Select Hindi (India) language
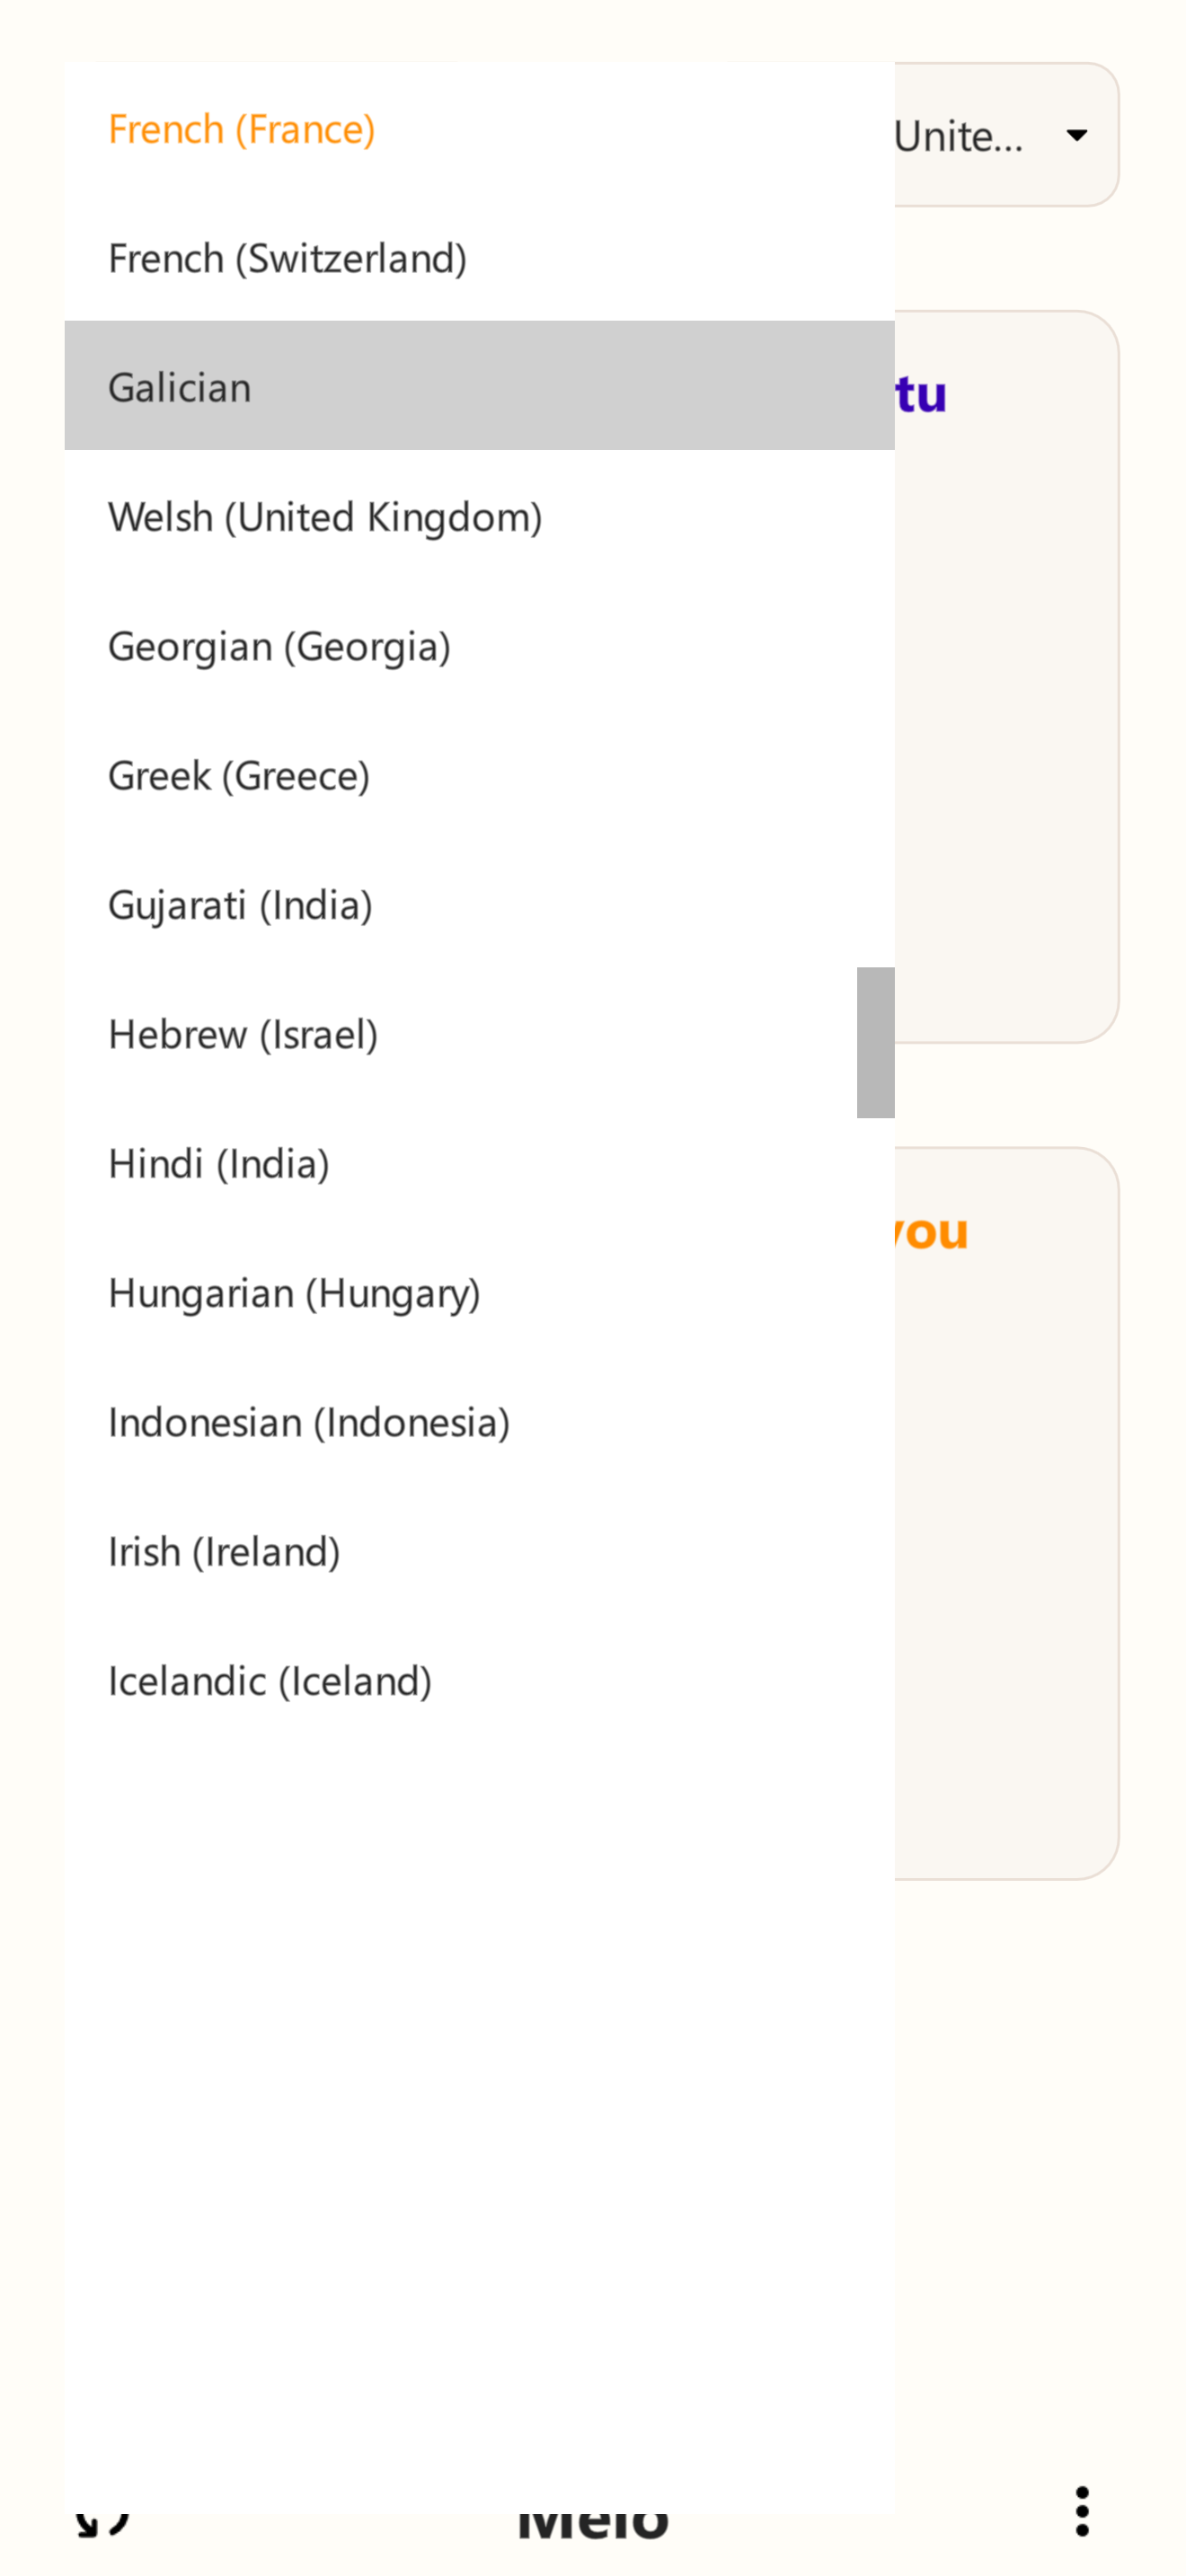The image size is (1186, 2576). 479,1162
